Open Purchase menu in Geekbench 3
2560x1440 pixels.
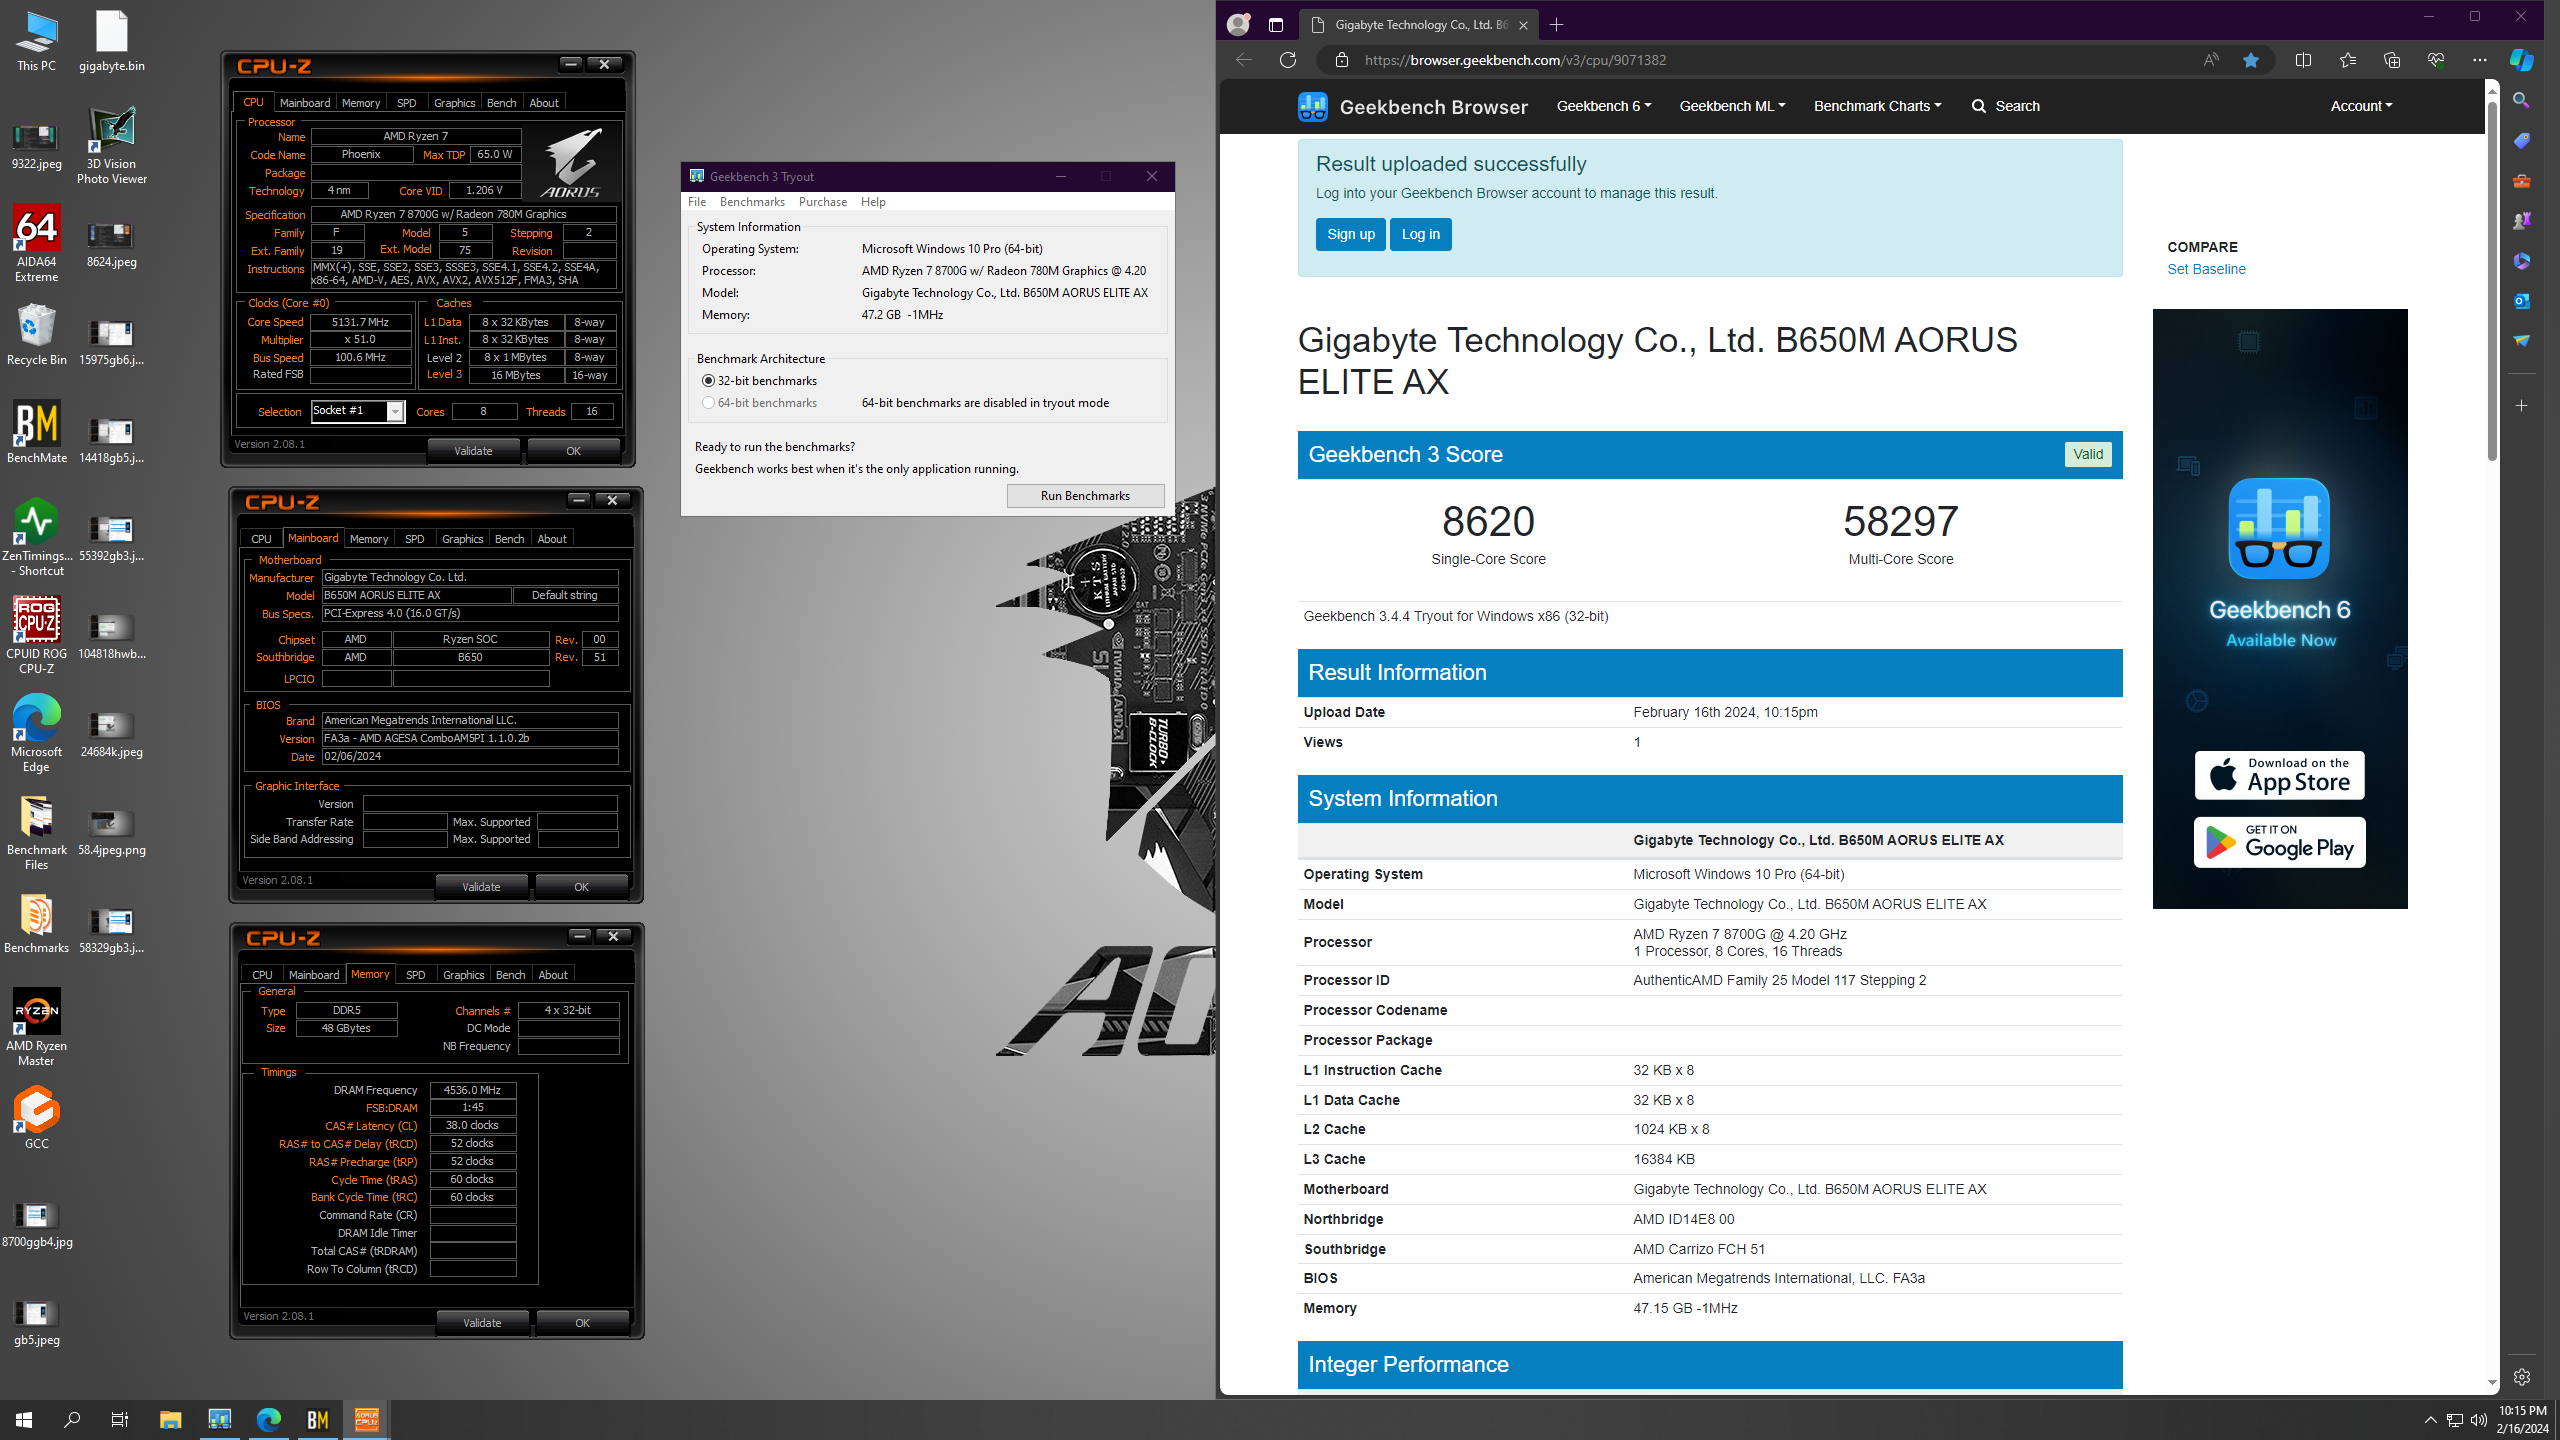coord(822,202)
